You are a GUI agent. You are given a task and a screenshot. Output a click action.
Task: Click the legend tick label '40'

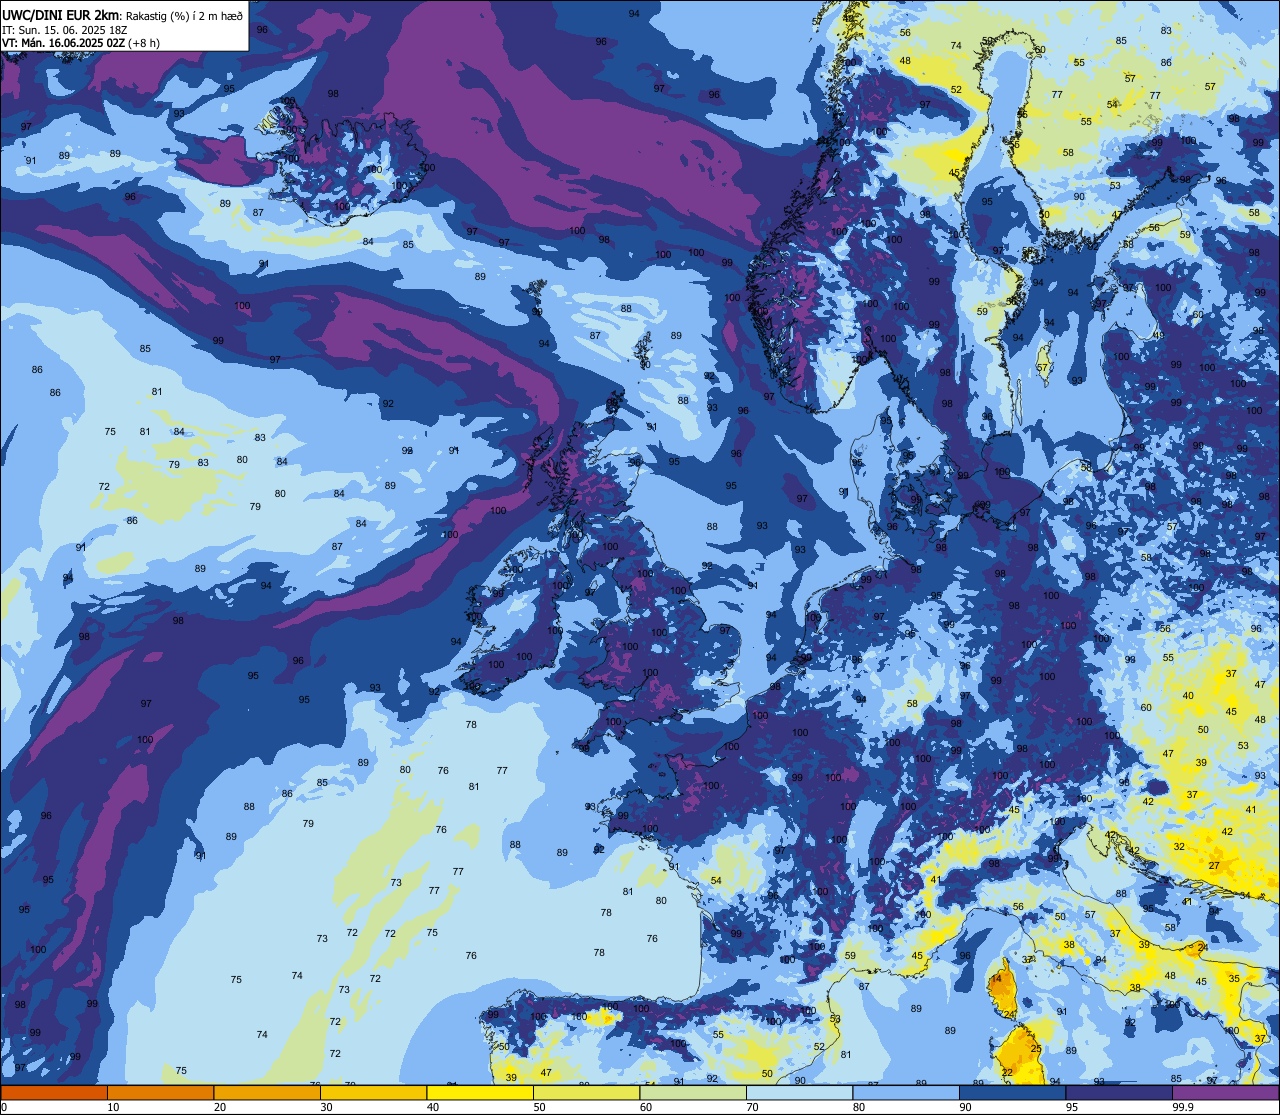433,1107
